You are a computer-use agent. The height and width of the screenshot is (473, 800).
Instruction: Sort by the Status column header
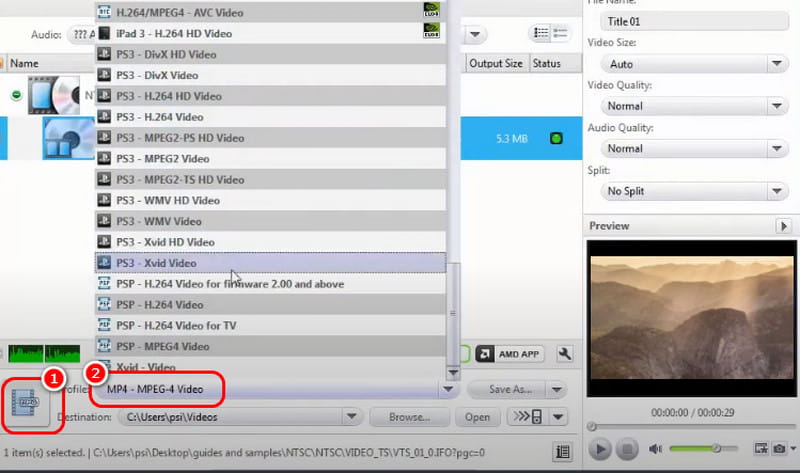point(556,63)
